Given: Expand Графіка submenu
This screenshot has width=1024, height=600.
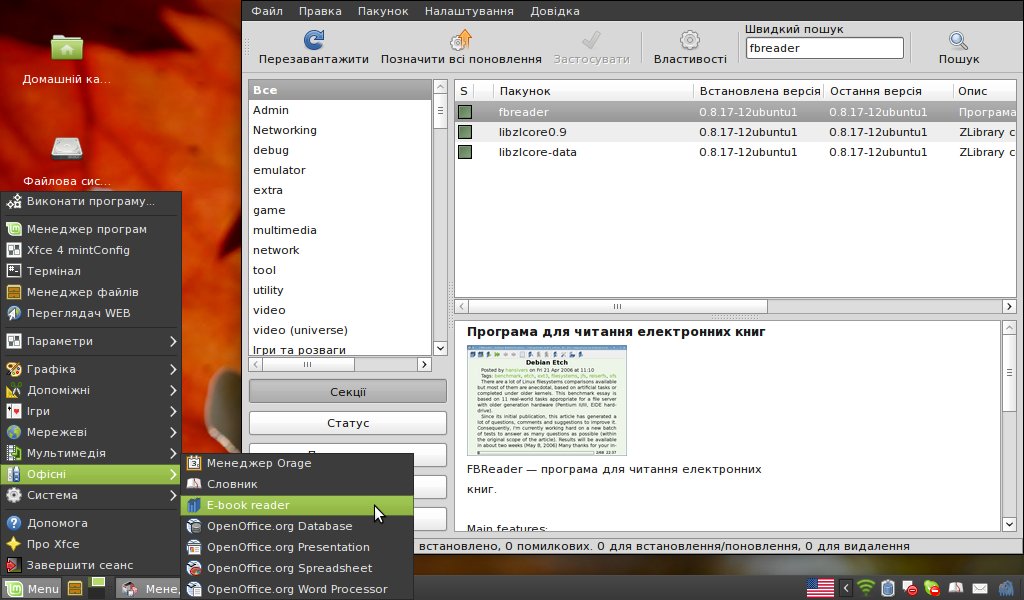Looking at the screenshot, I should pyautogui.click(x=91, y=369).
